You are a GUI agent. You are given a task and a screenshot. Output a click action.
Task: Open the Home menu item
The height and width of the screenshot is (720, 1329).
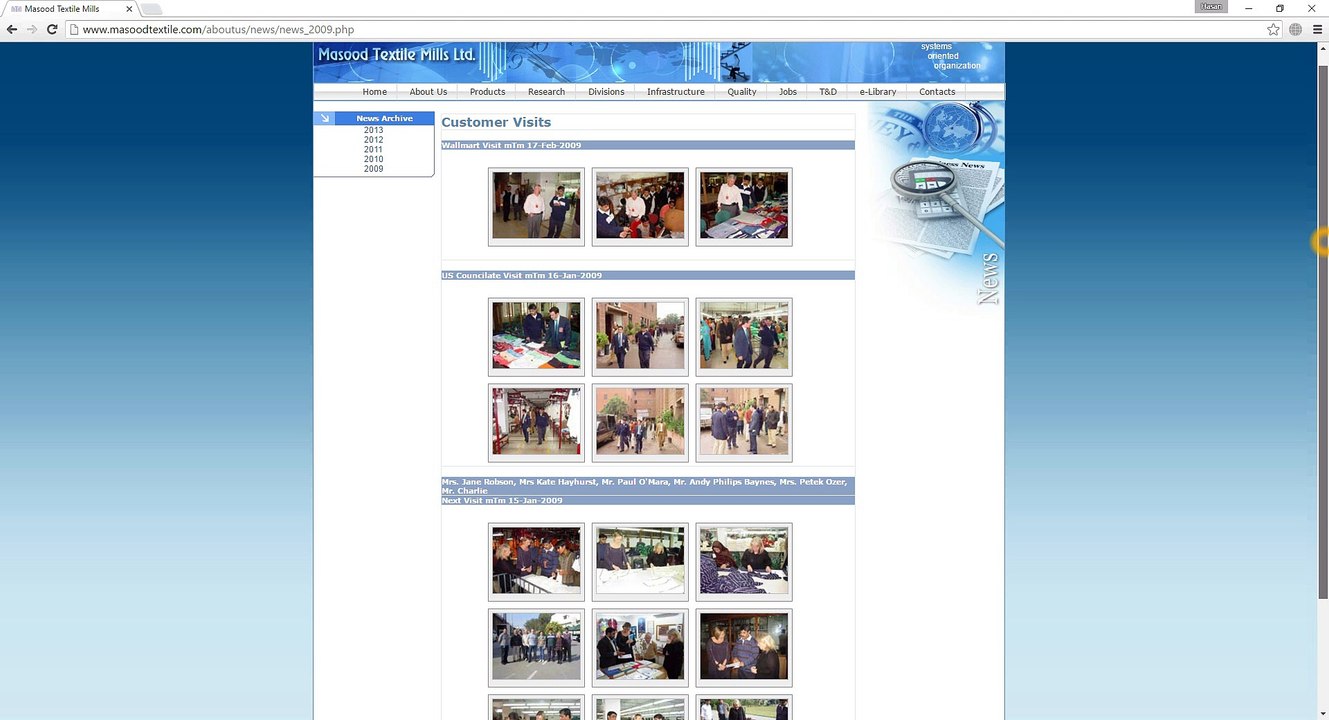pos(375,92)
